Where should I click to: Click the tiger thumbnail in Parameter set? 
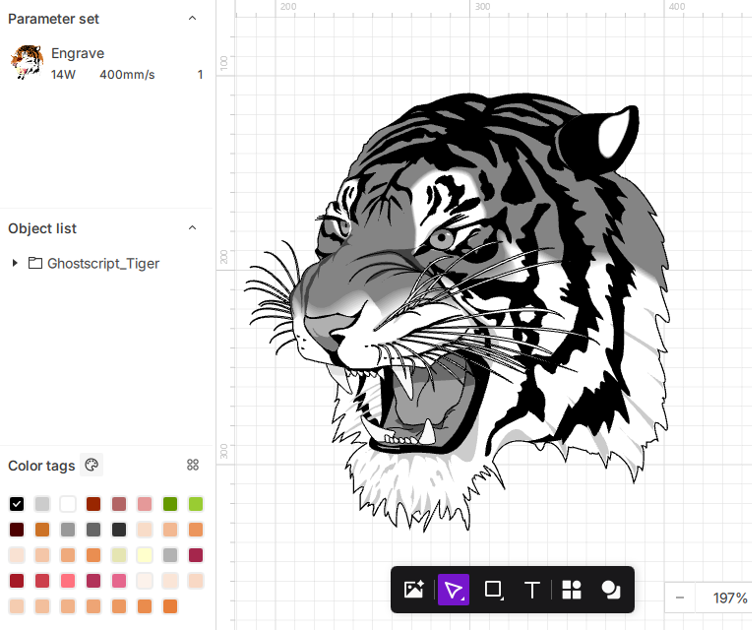[x=26, y=62]
